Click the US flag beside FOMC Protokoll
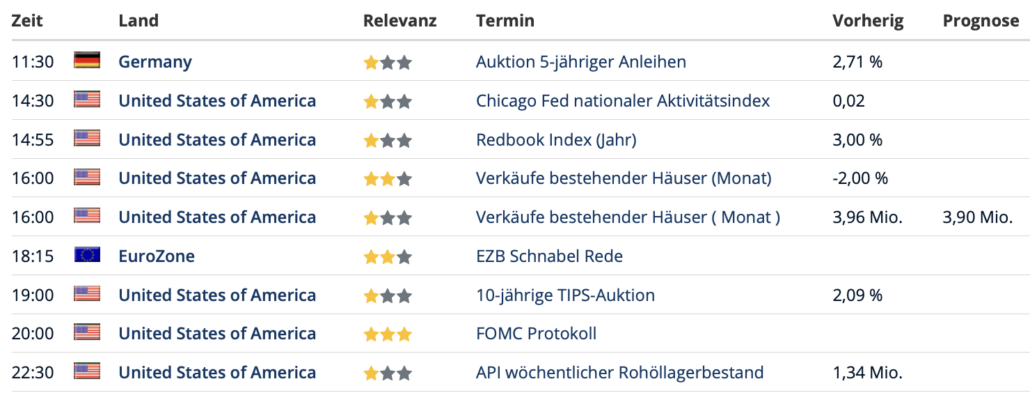Viewport: 1030px width, 393px height. click(87, 333)
